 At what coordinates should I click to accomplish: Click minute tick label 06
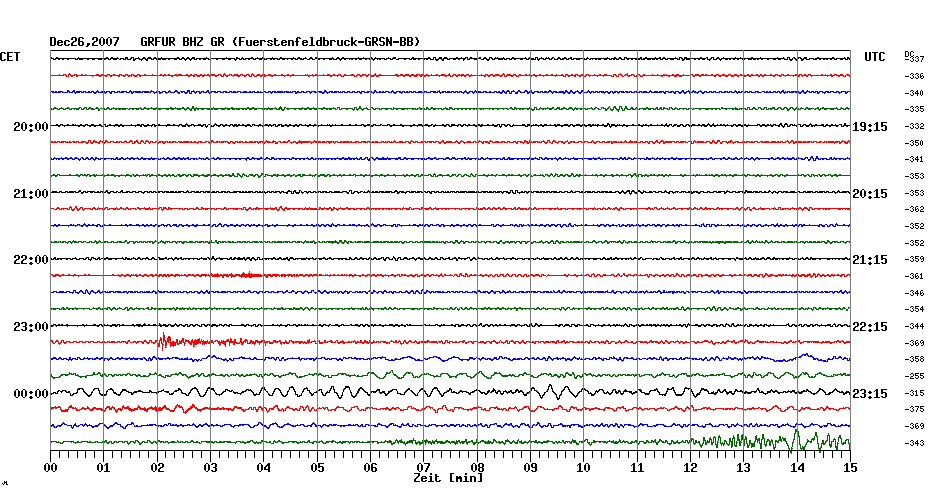pos(370,468)
